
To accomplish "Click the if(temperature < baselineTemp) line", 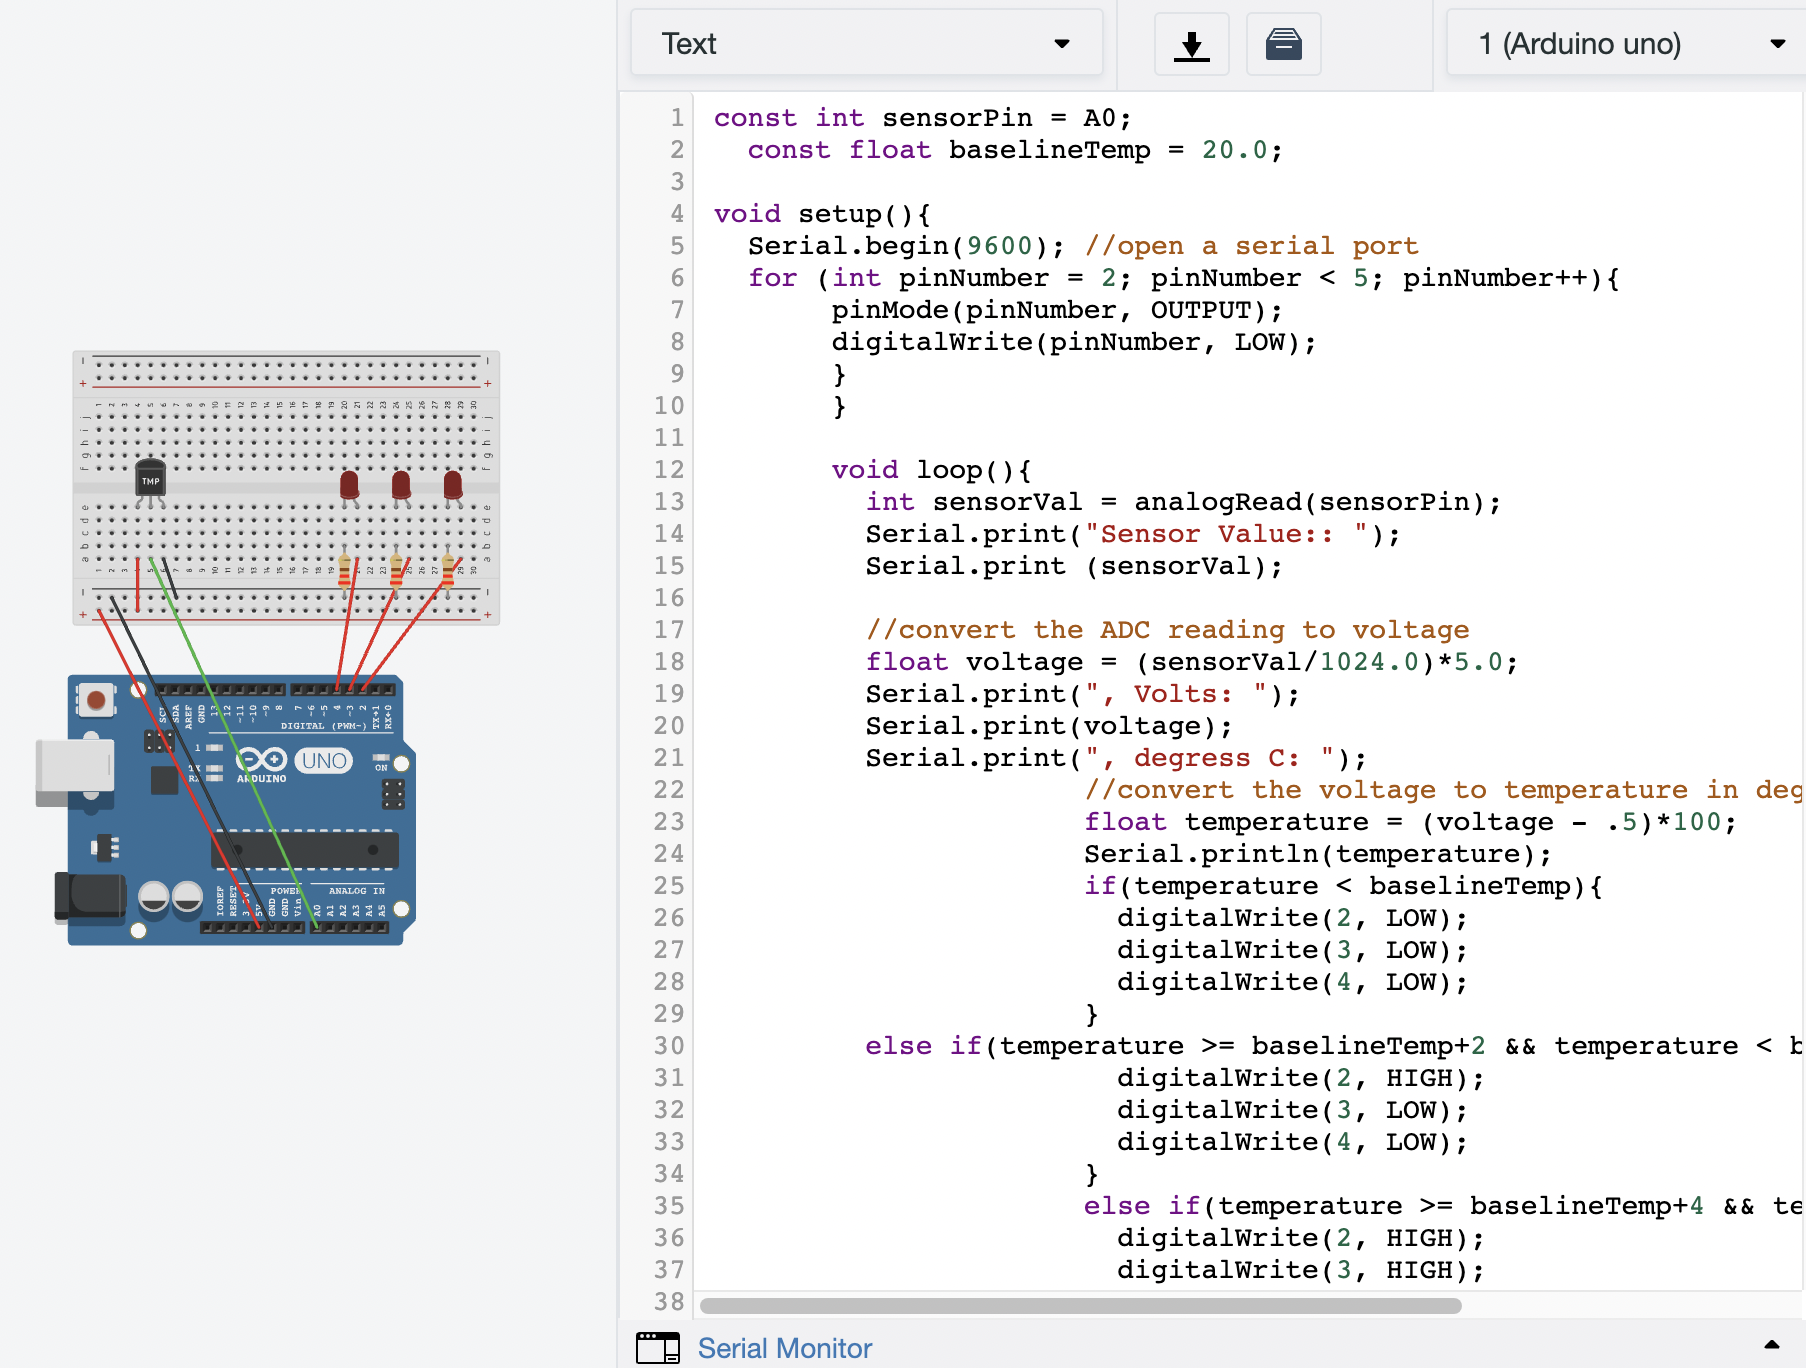I will (x=1343, y=886).
